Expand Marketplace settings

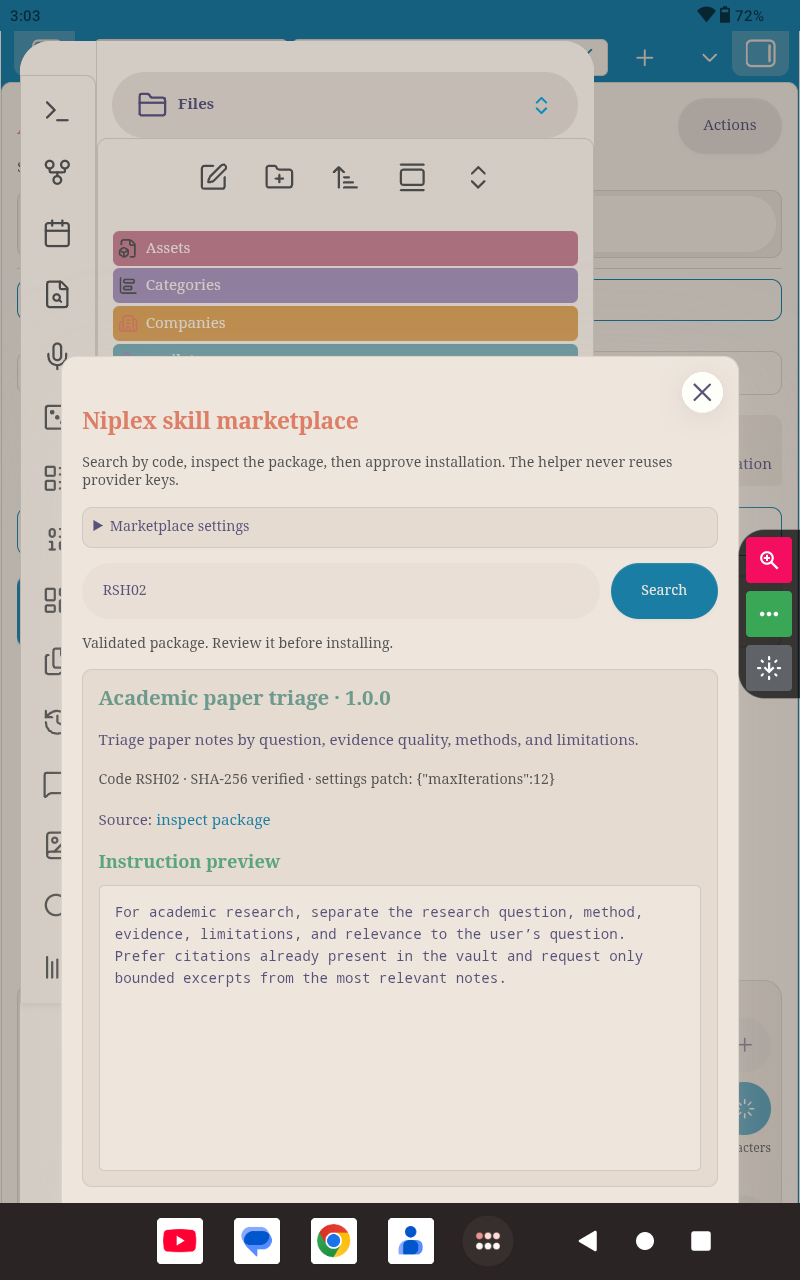400,526
